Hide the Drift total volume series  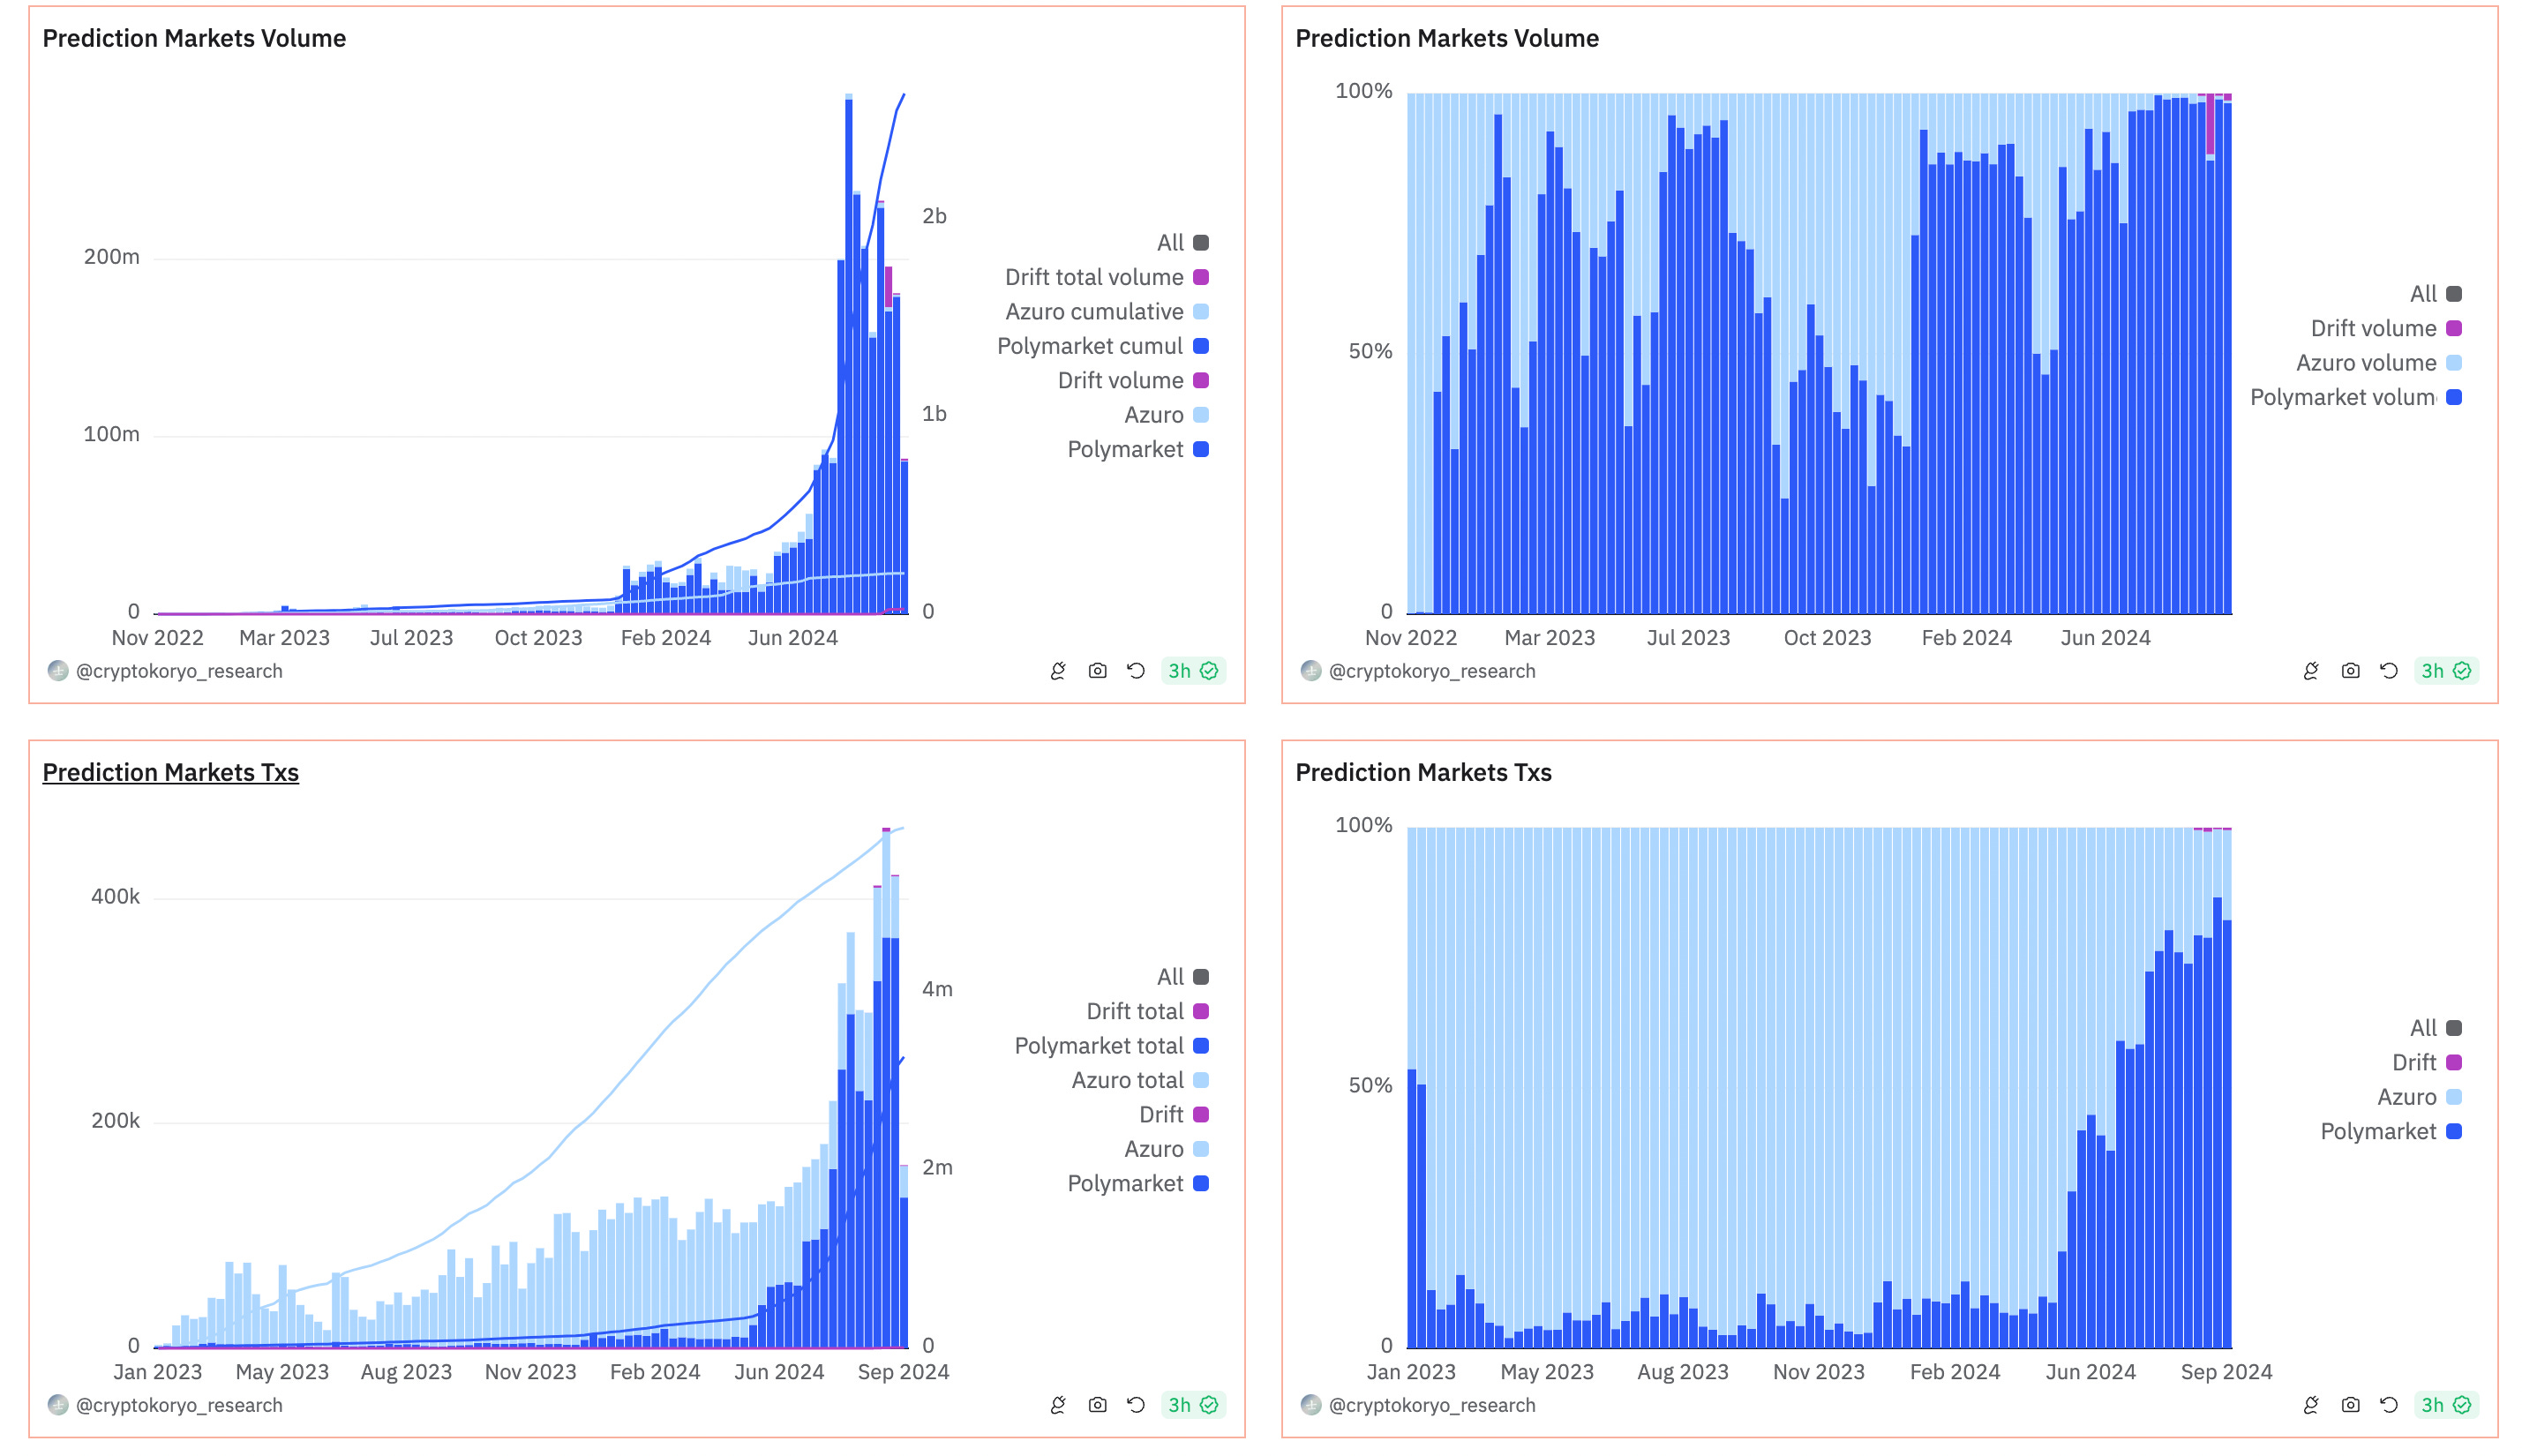1093,277
